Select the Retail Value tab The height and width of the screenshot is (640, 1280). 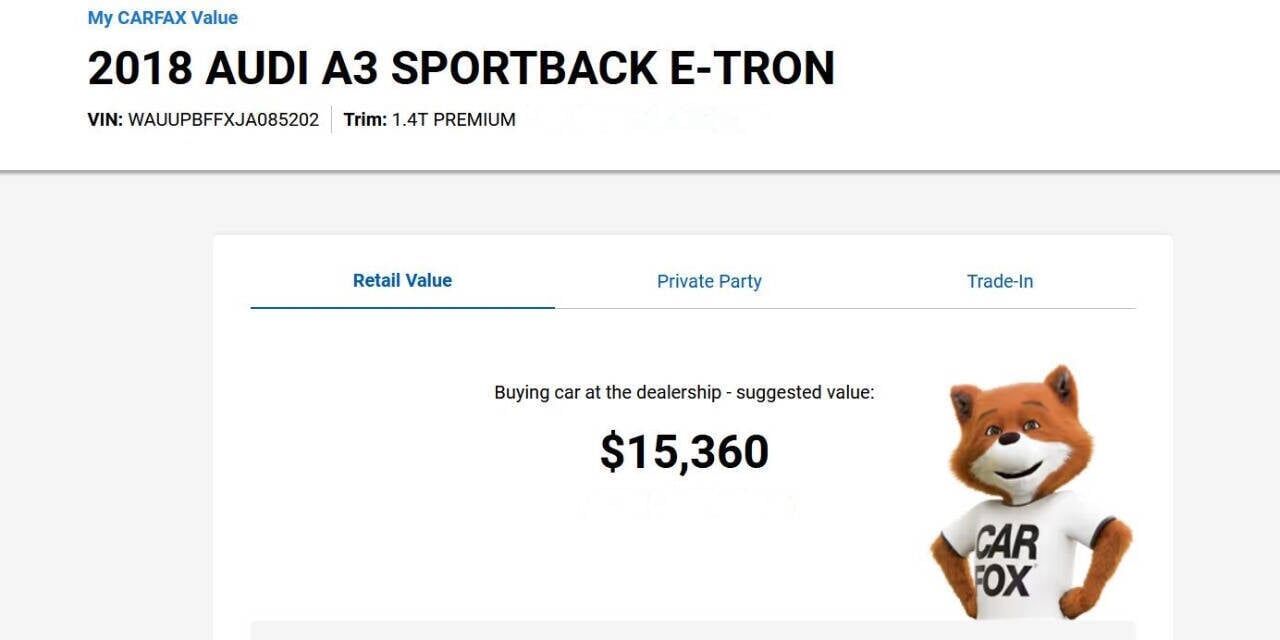tap(402, 281)
